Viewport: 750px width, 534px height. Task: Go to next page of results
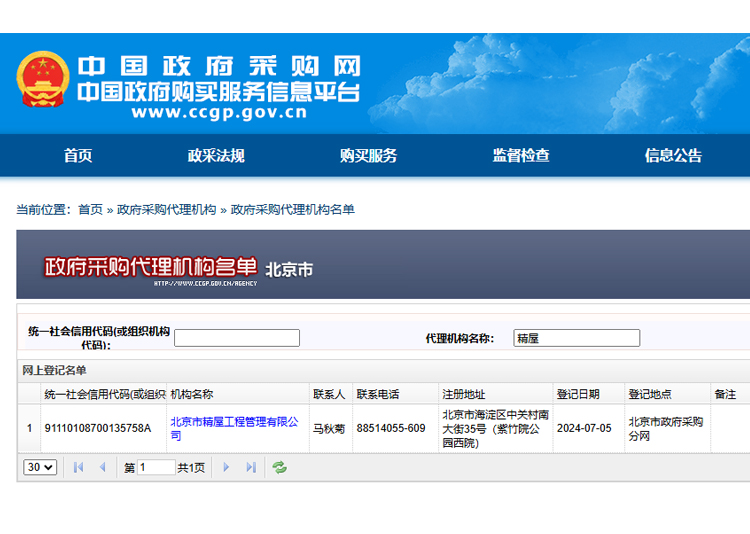click(226, 467)
